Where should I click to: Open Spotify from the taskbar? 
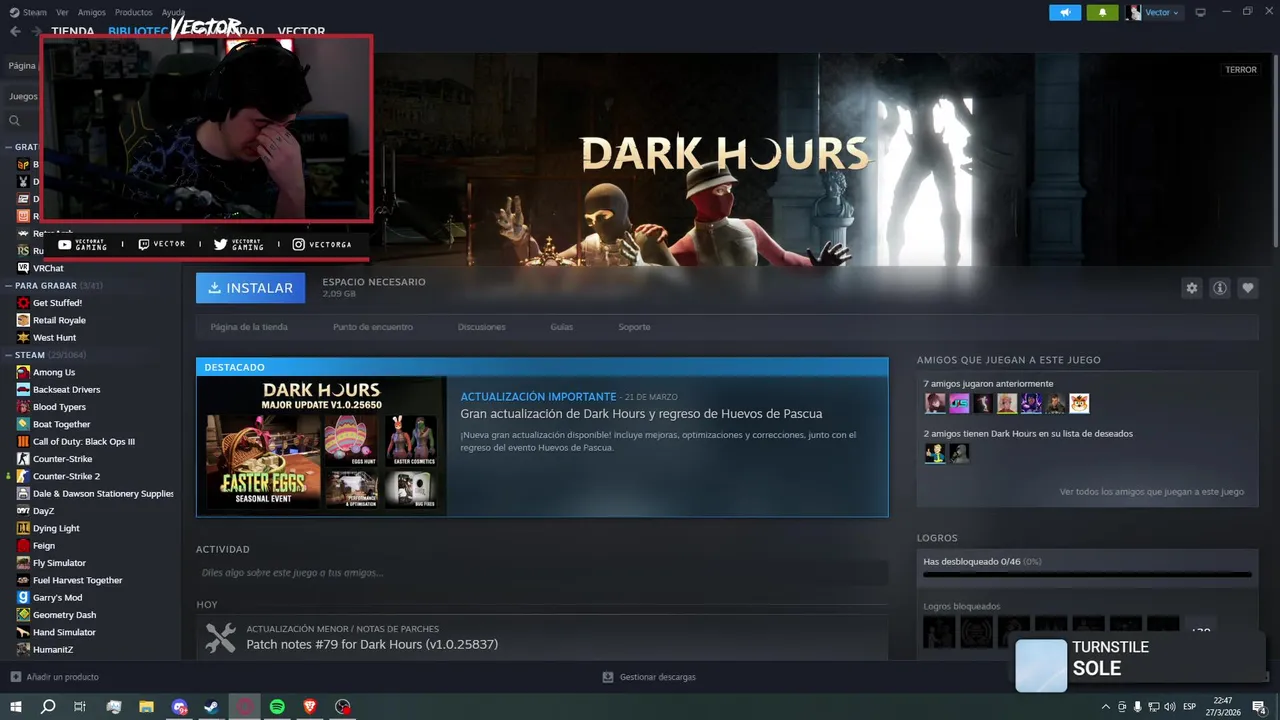277,707
